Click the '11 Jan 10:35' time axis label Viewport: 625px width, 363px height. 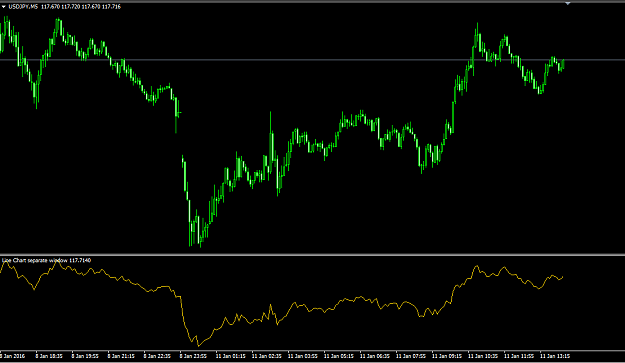(x=483, y=356)
